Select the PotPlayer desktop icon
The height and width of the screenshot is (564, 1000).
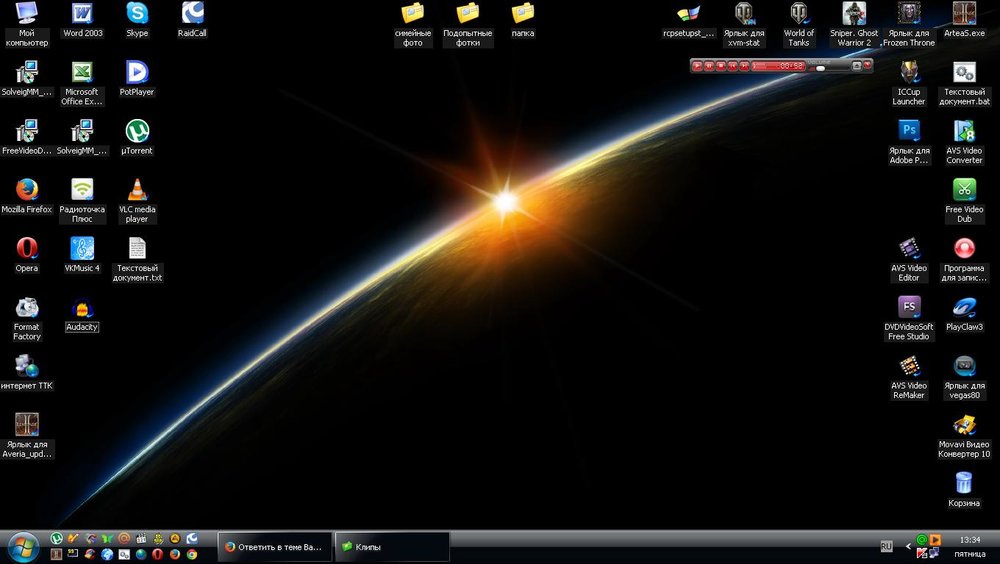pyautogui.click(x=137, y=73)
